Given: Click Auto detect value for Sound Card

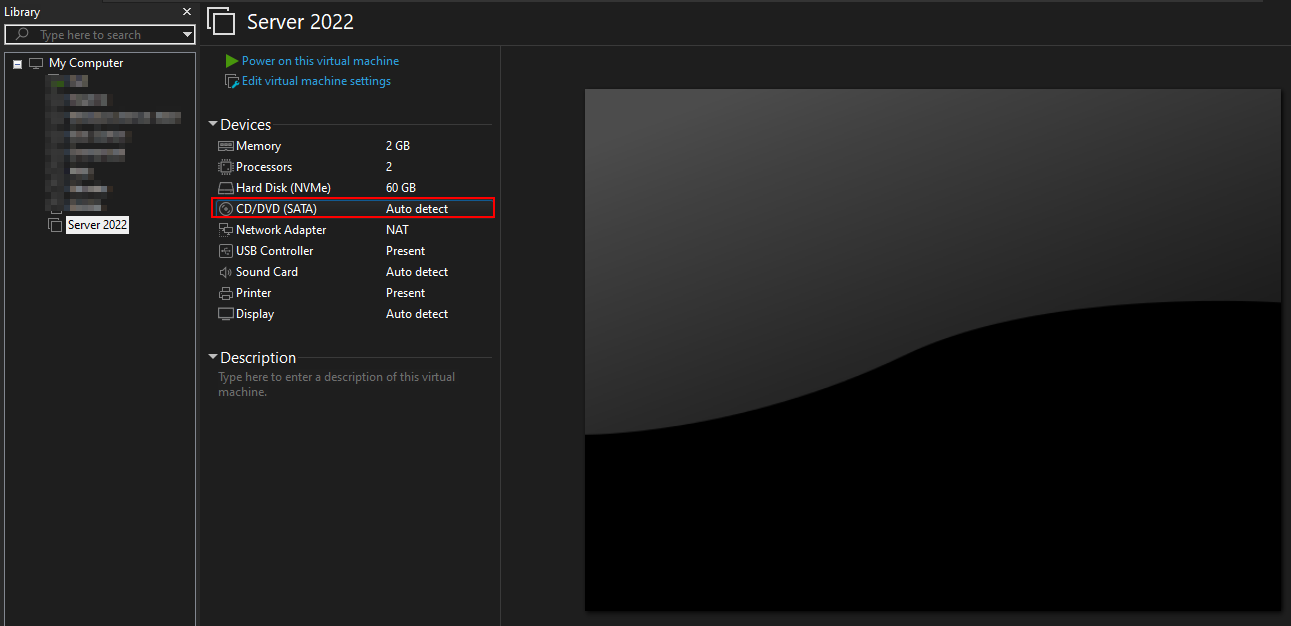Looking at the screenshot, I should pyautogui.click(x=417, y=272).
